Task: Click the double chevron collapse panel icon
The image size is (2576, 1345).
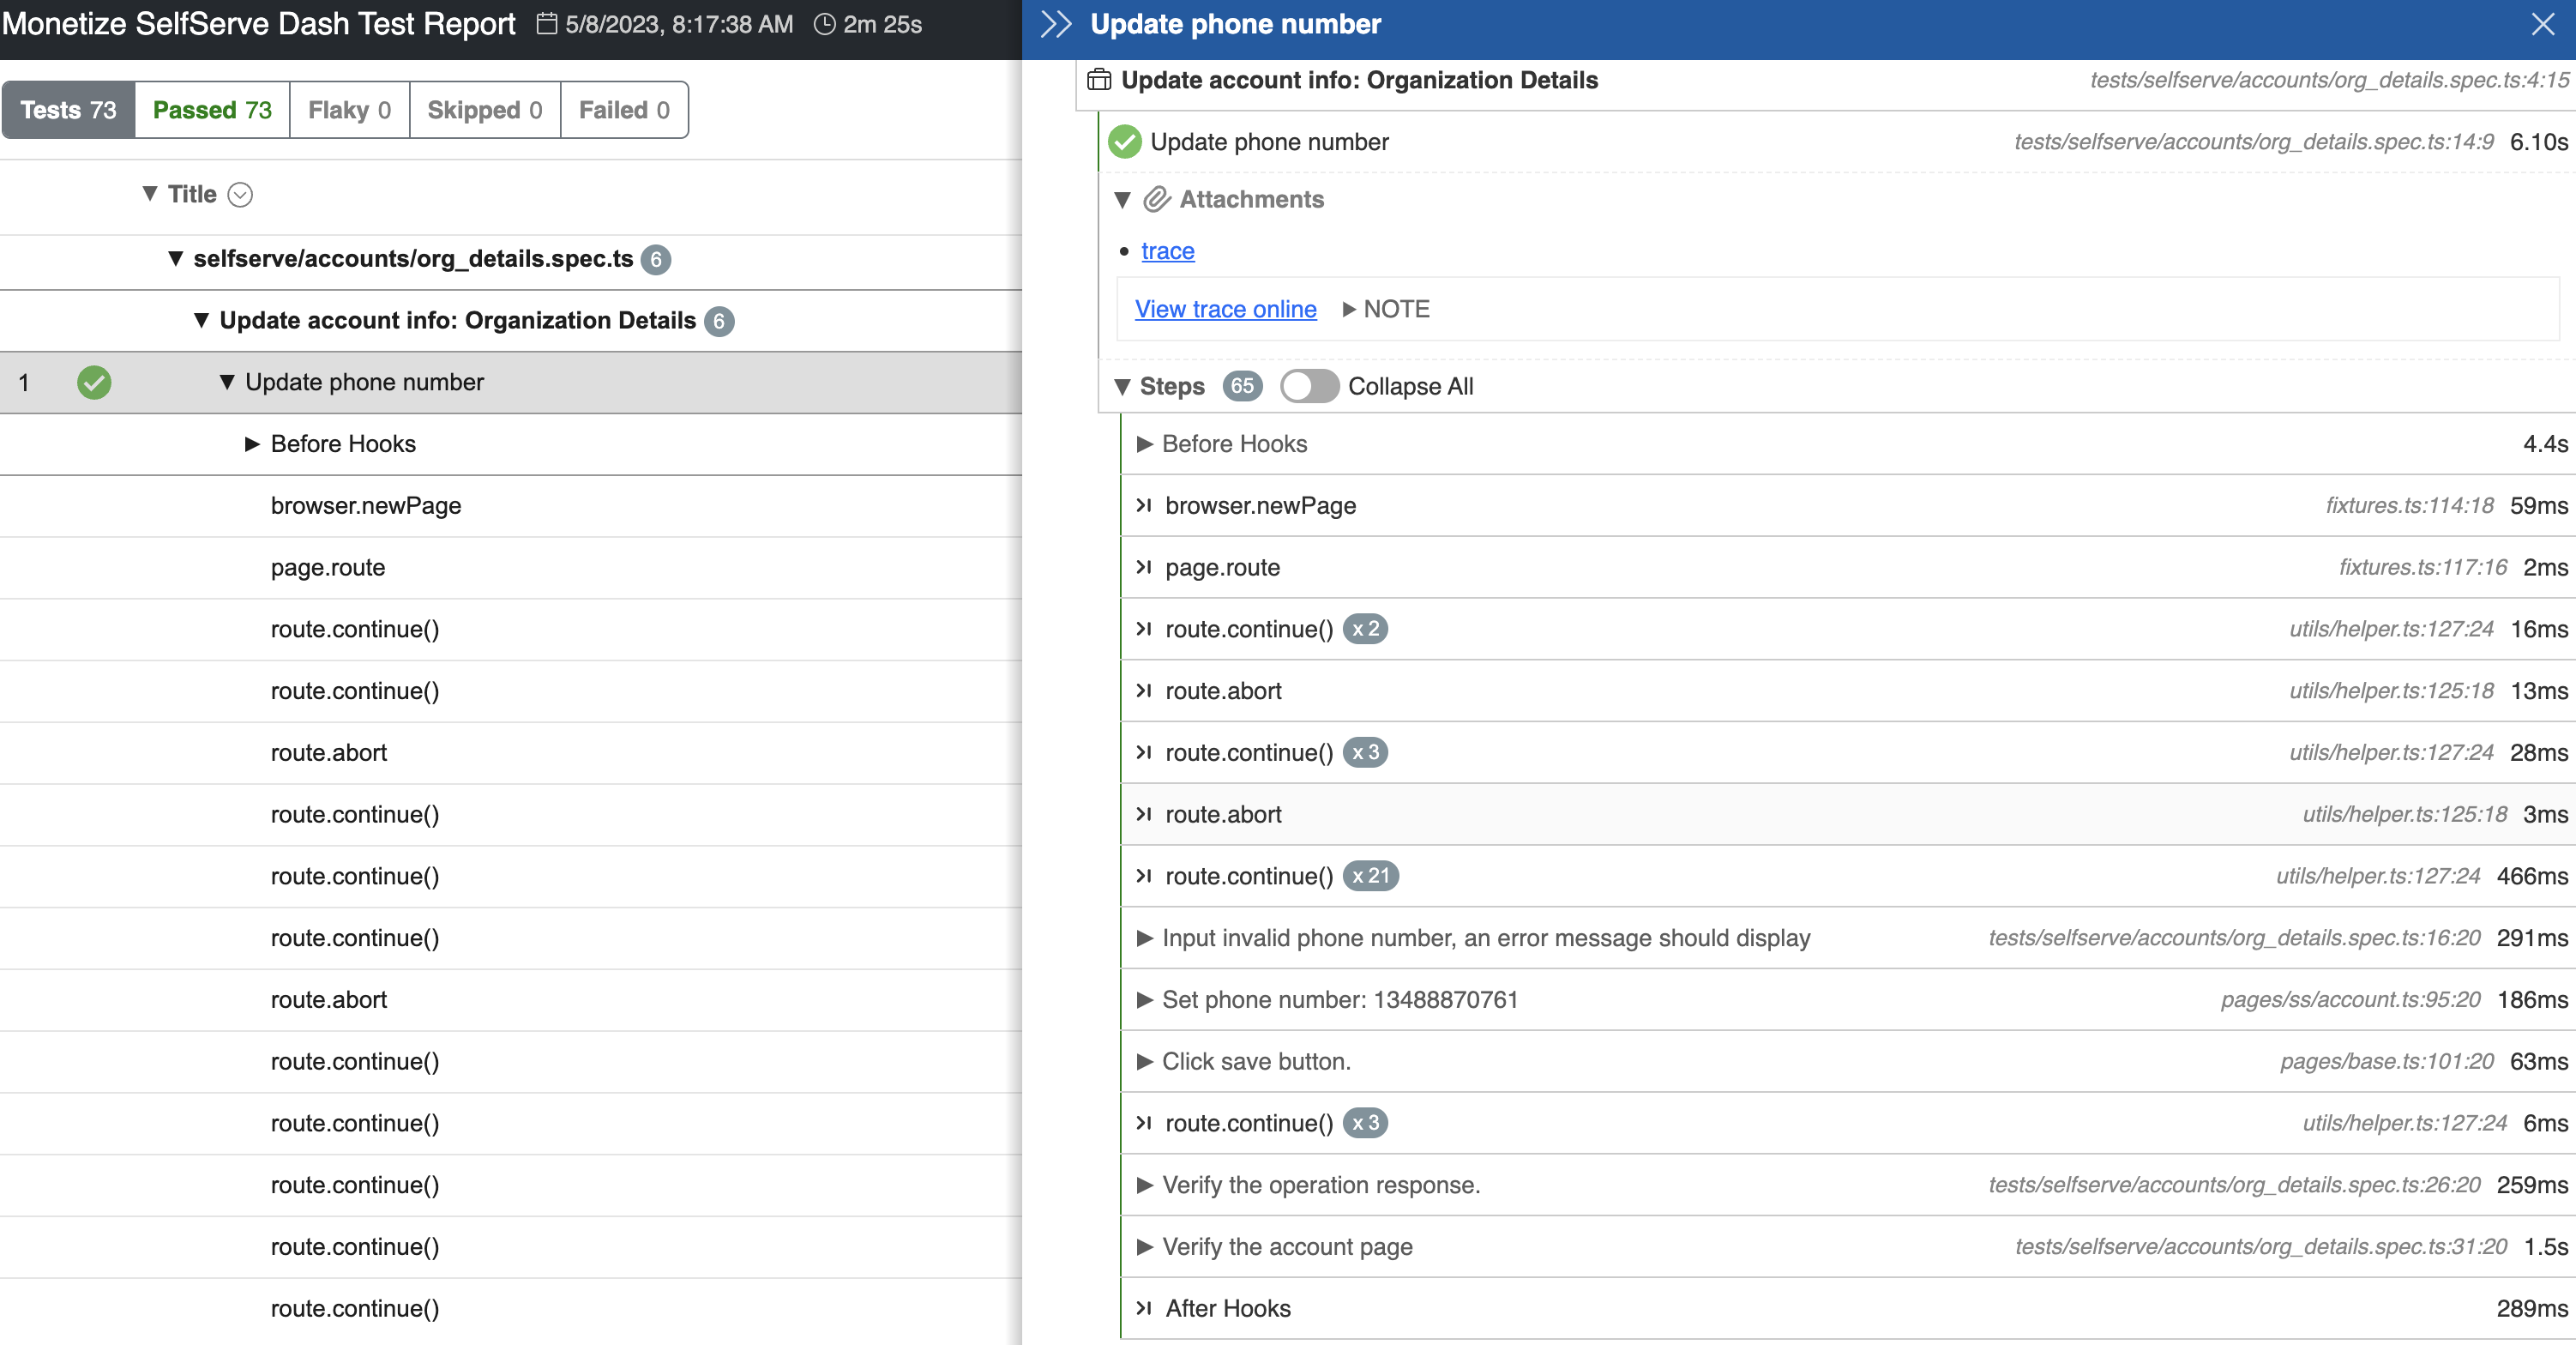Action: (x=1056, y=24)
